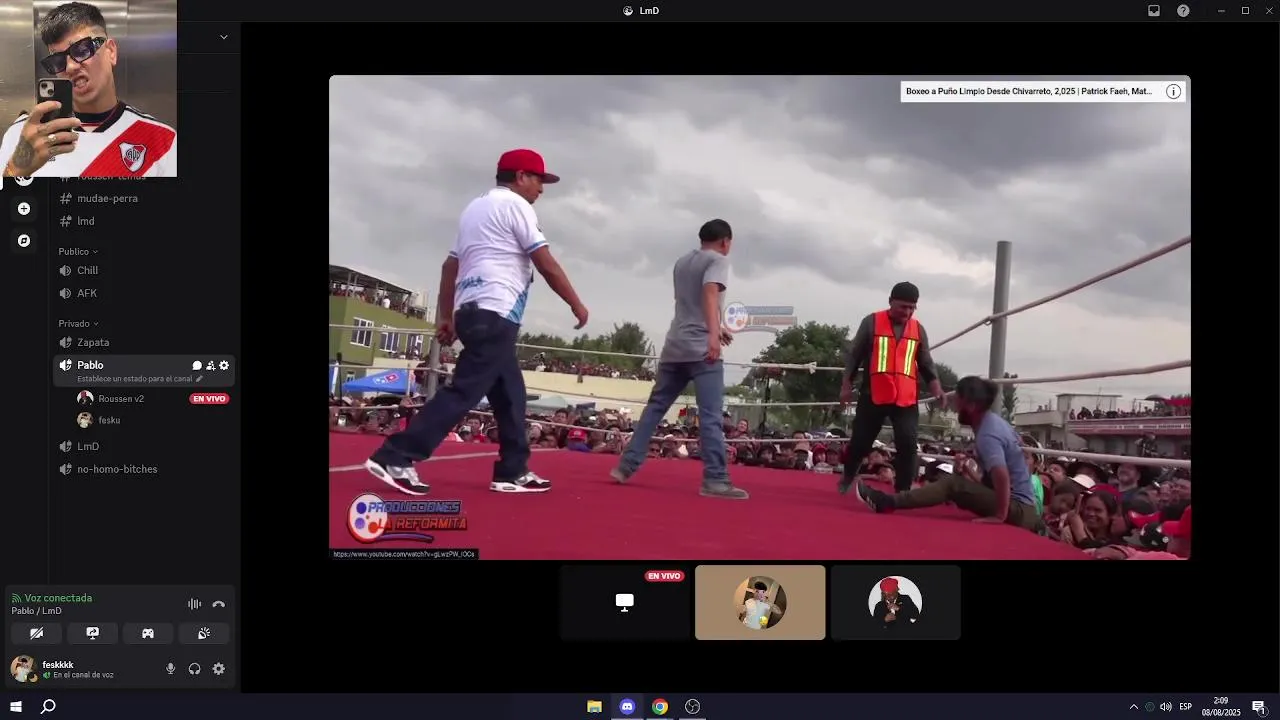Open feskkkk user profile avatar

click(x=24, y=668)
